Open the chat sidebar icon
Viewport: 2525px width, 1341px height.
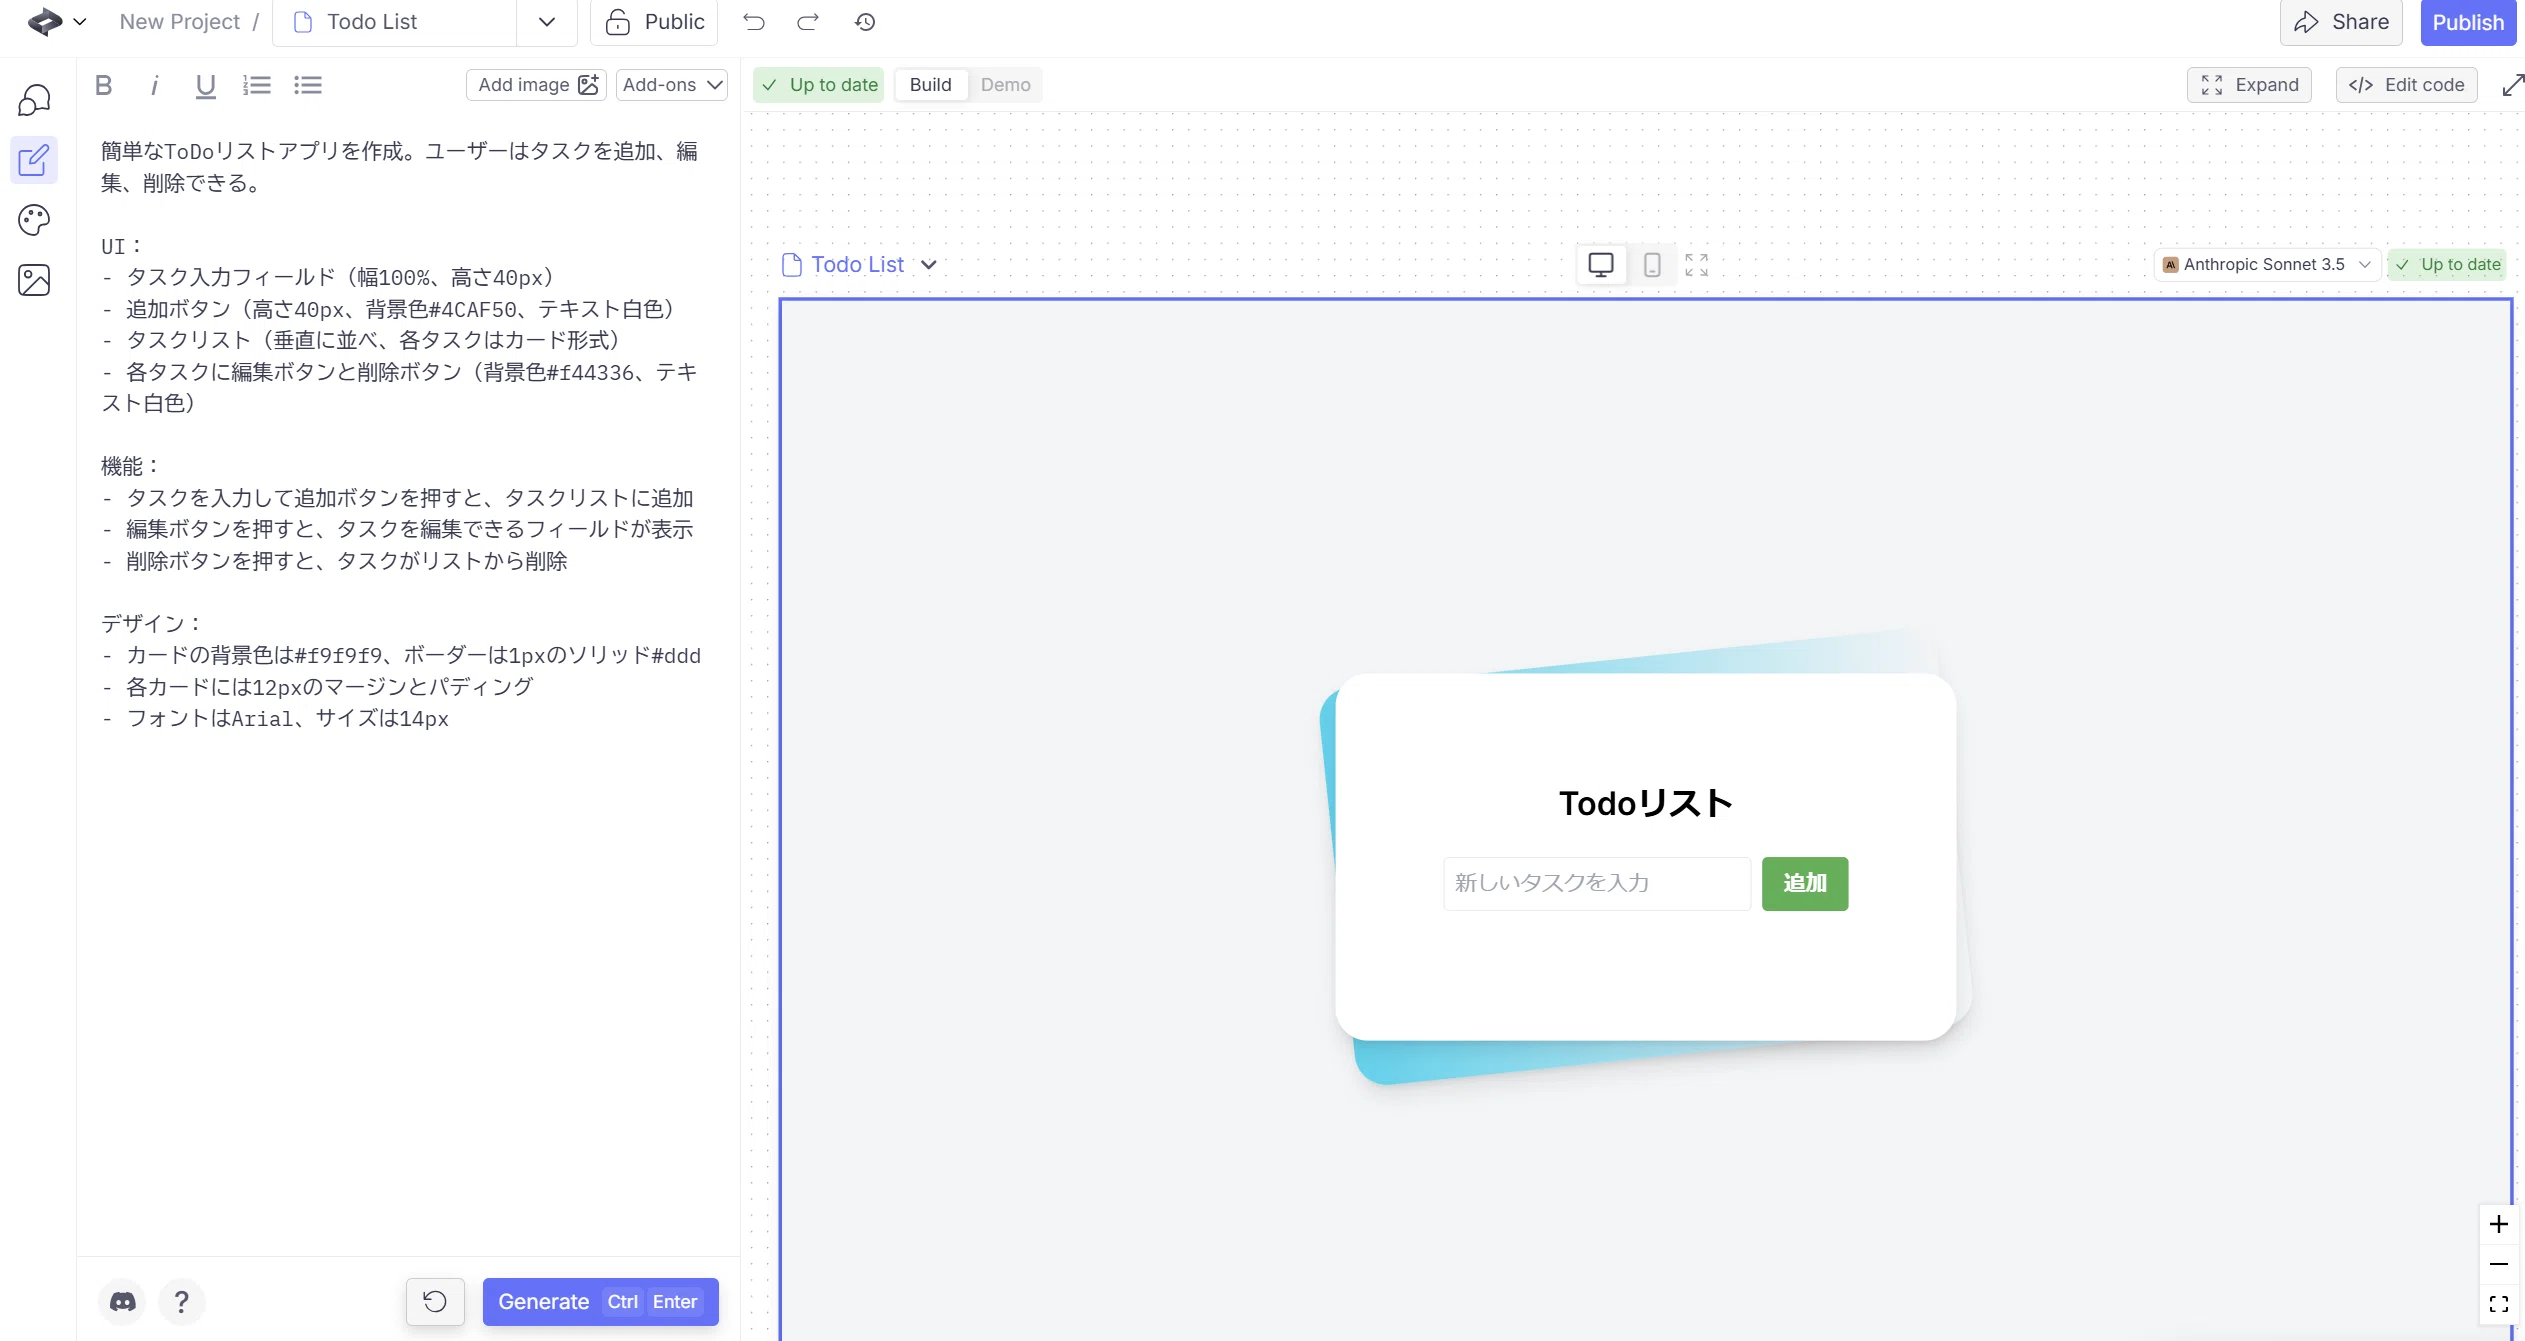(34, 100)
